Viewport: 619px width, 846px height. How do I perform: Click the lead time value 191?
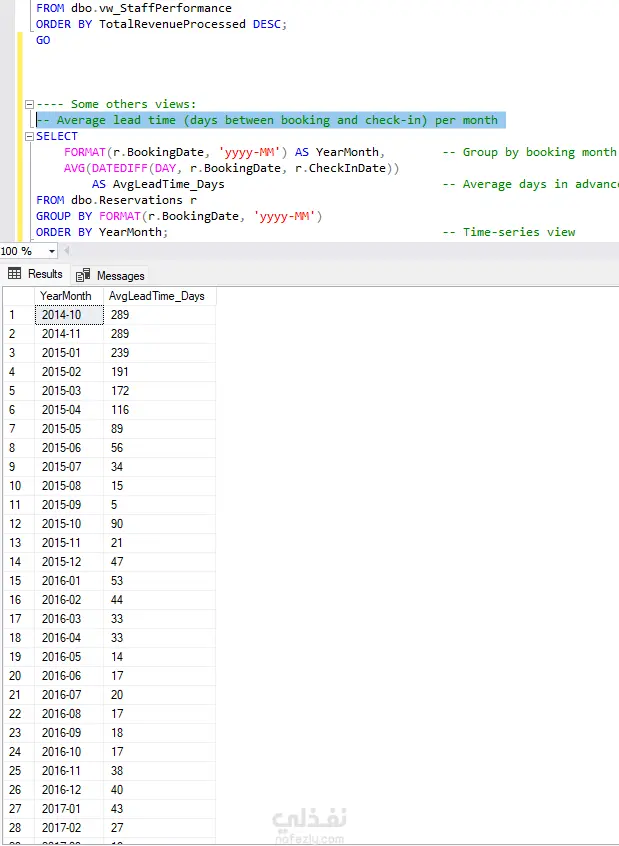pos(159,372)
